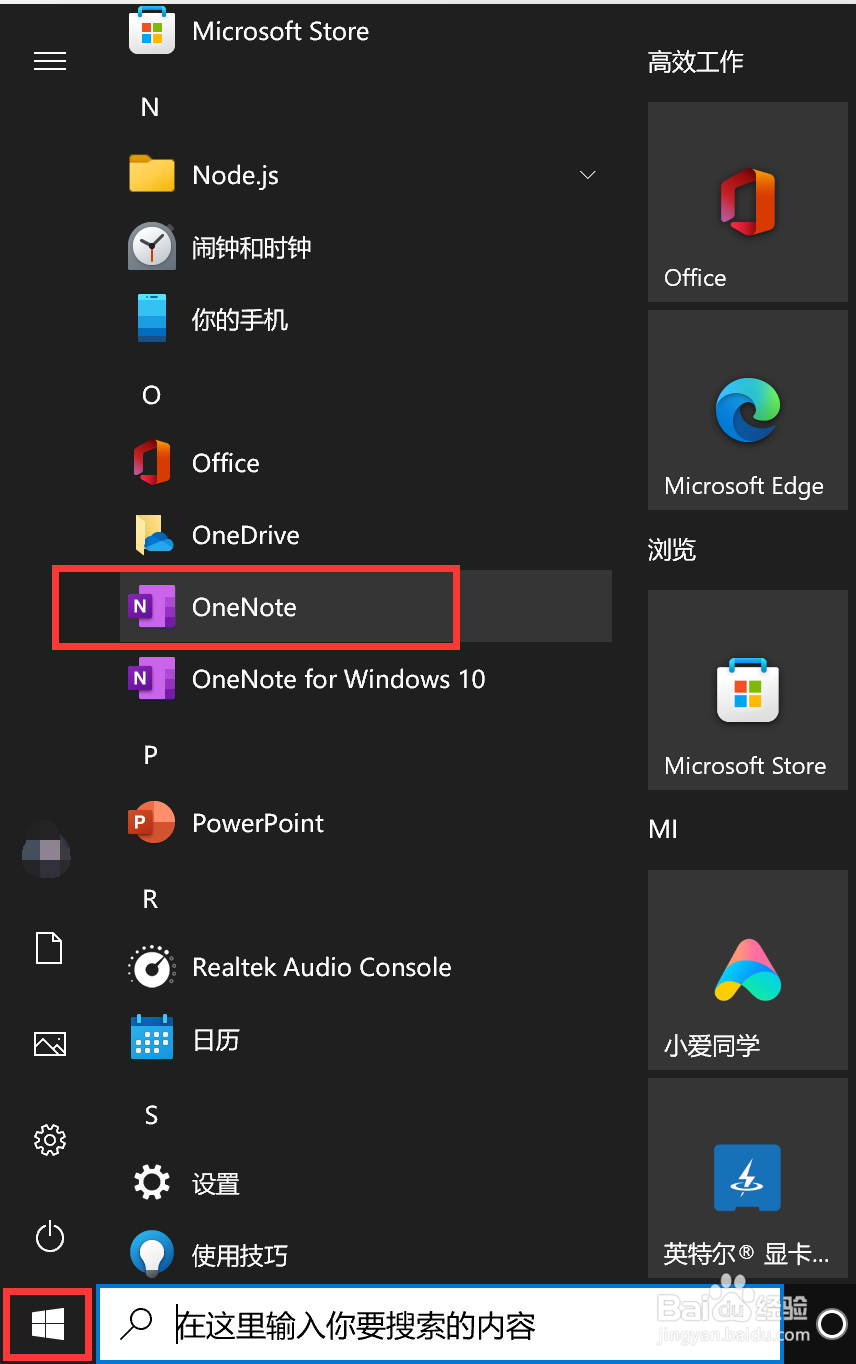Click the Office pinned tile
The height and width of the screenshot is (1364, 856).
[x=748, y=202]
